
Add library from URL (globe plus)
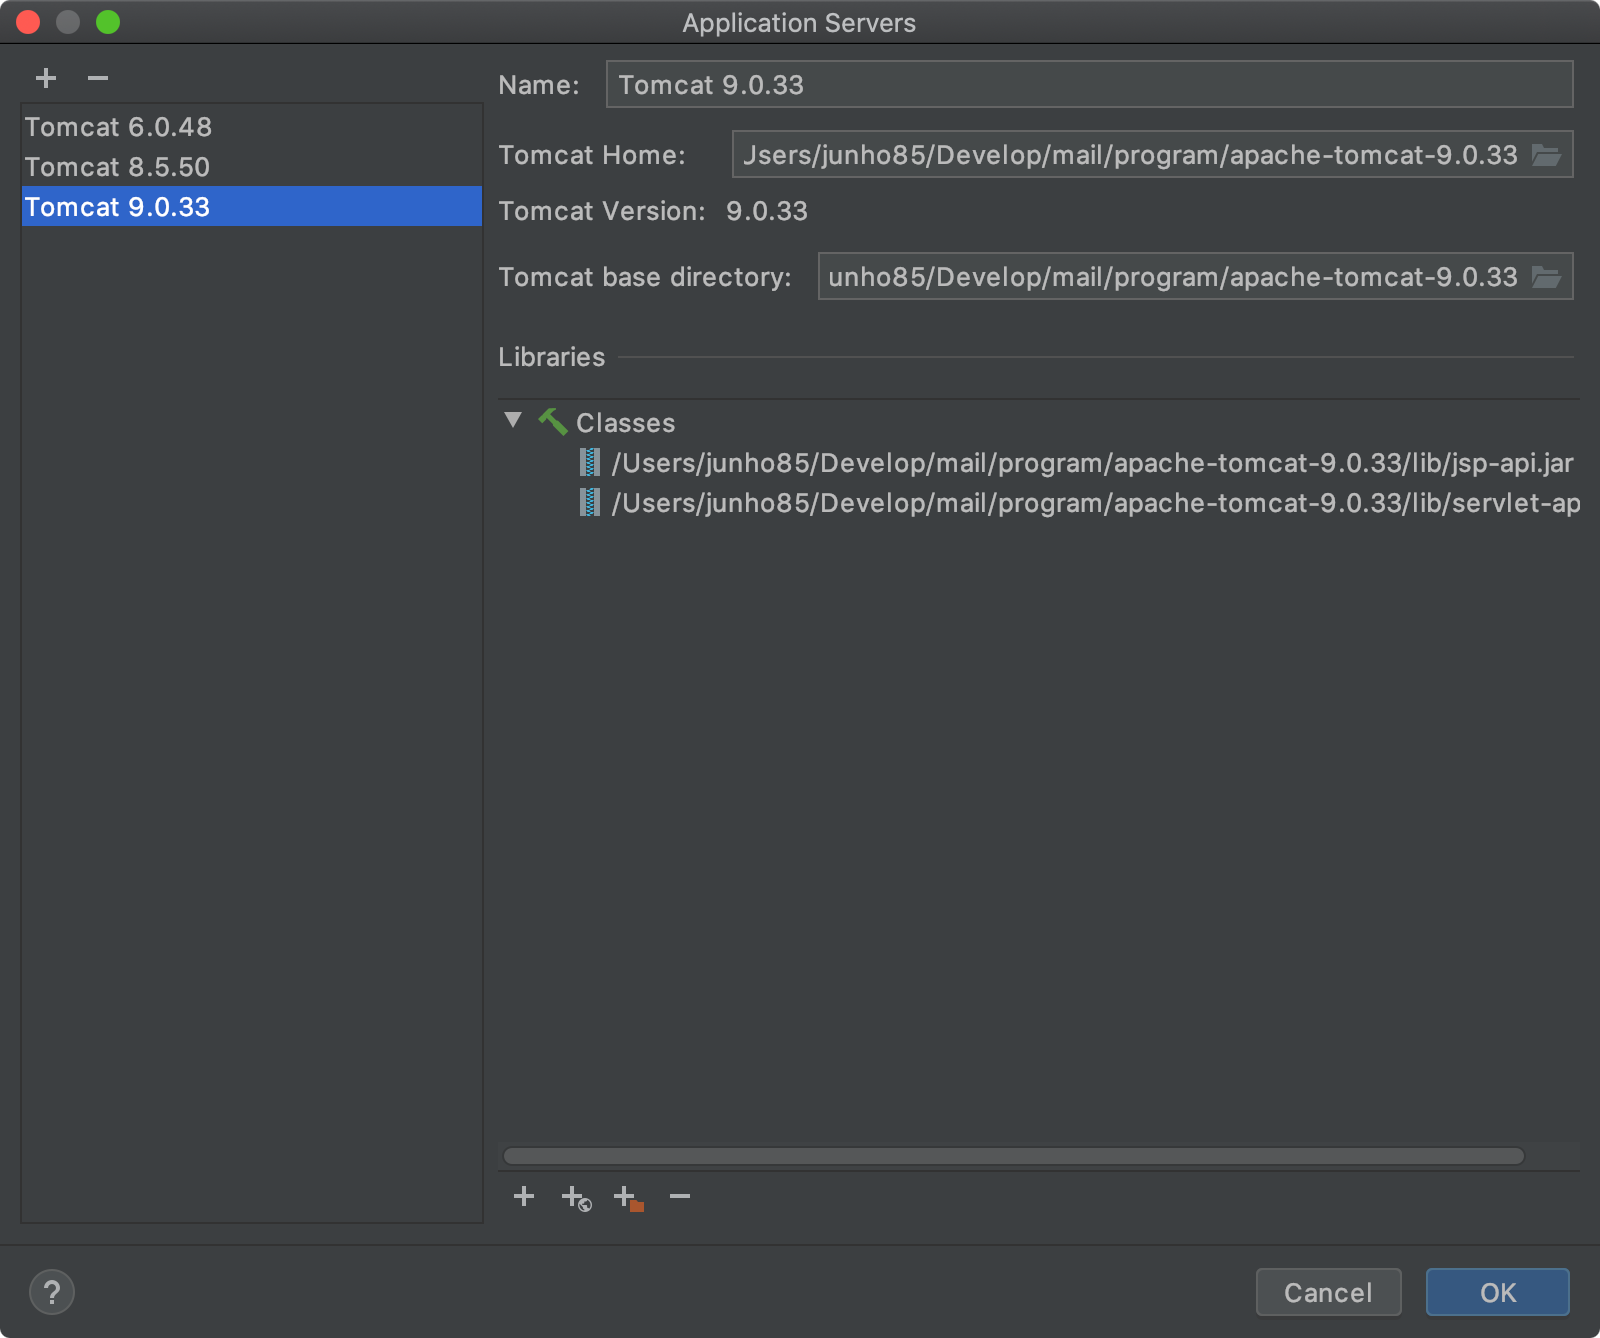(x=576, y=1197)
